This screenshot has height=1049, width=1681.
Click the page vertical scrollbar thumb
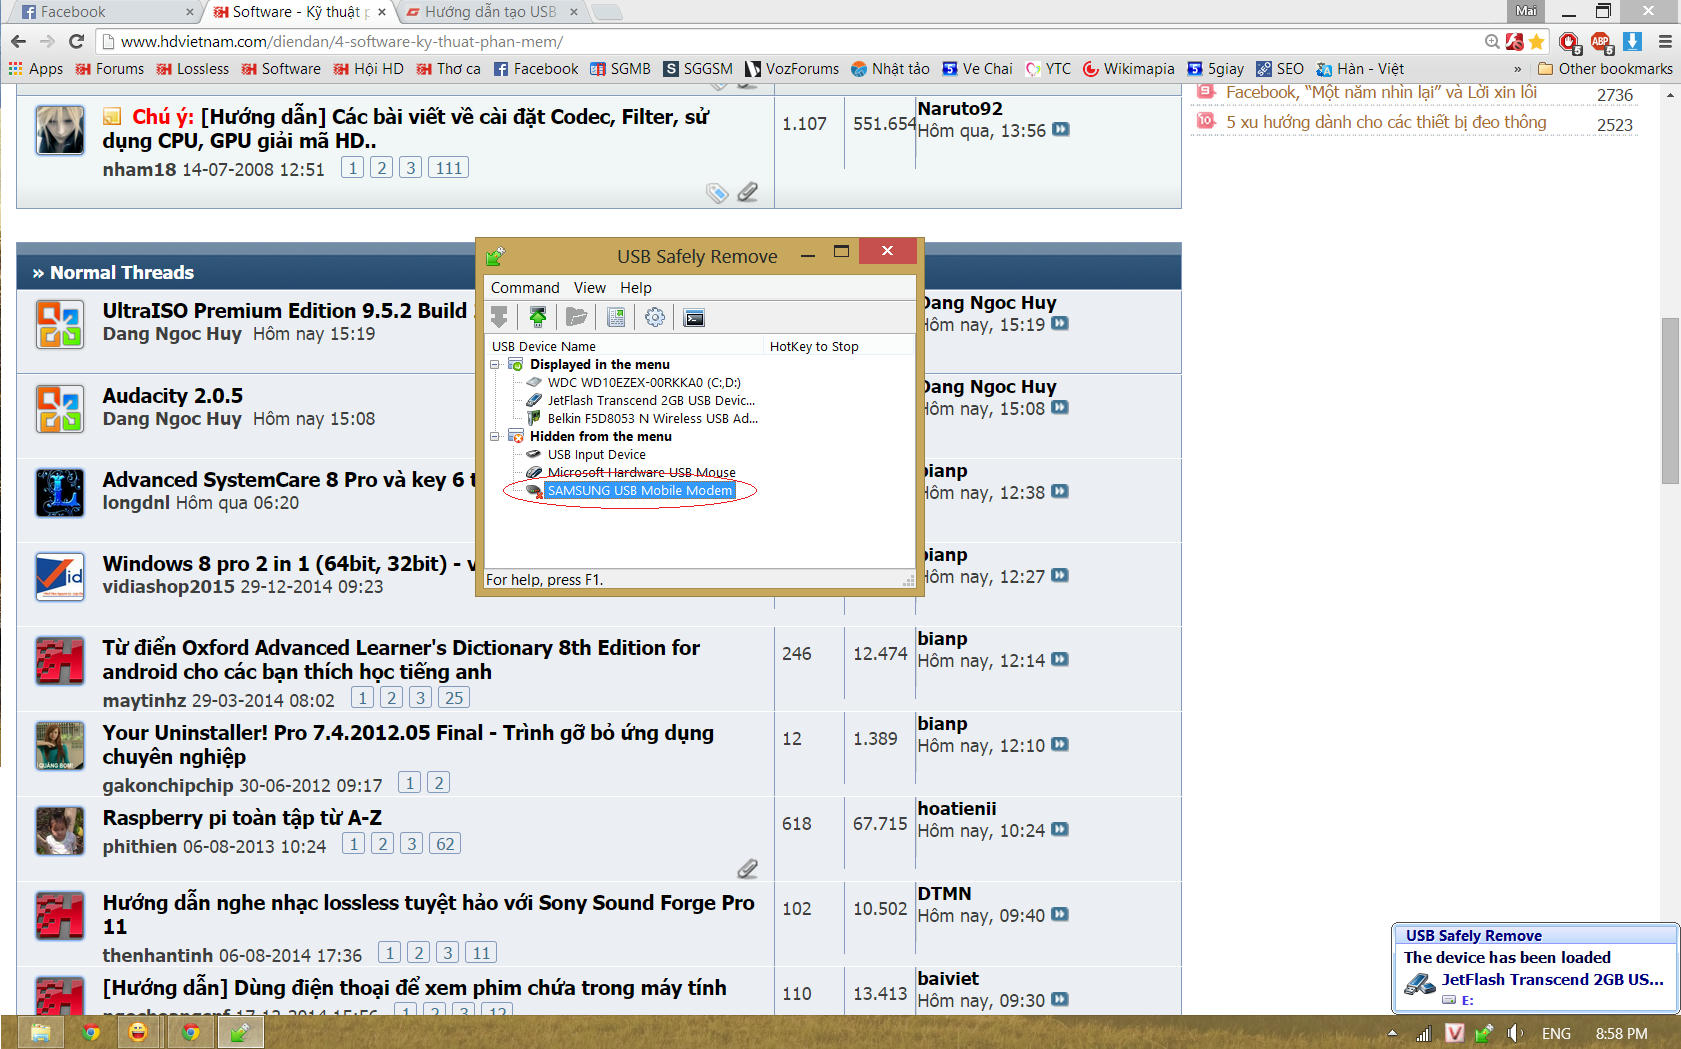tap(1670, 400)
